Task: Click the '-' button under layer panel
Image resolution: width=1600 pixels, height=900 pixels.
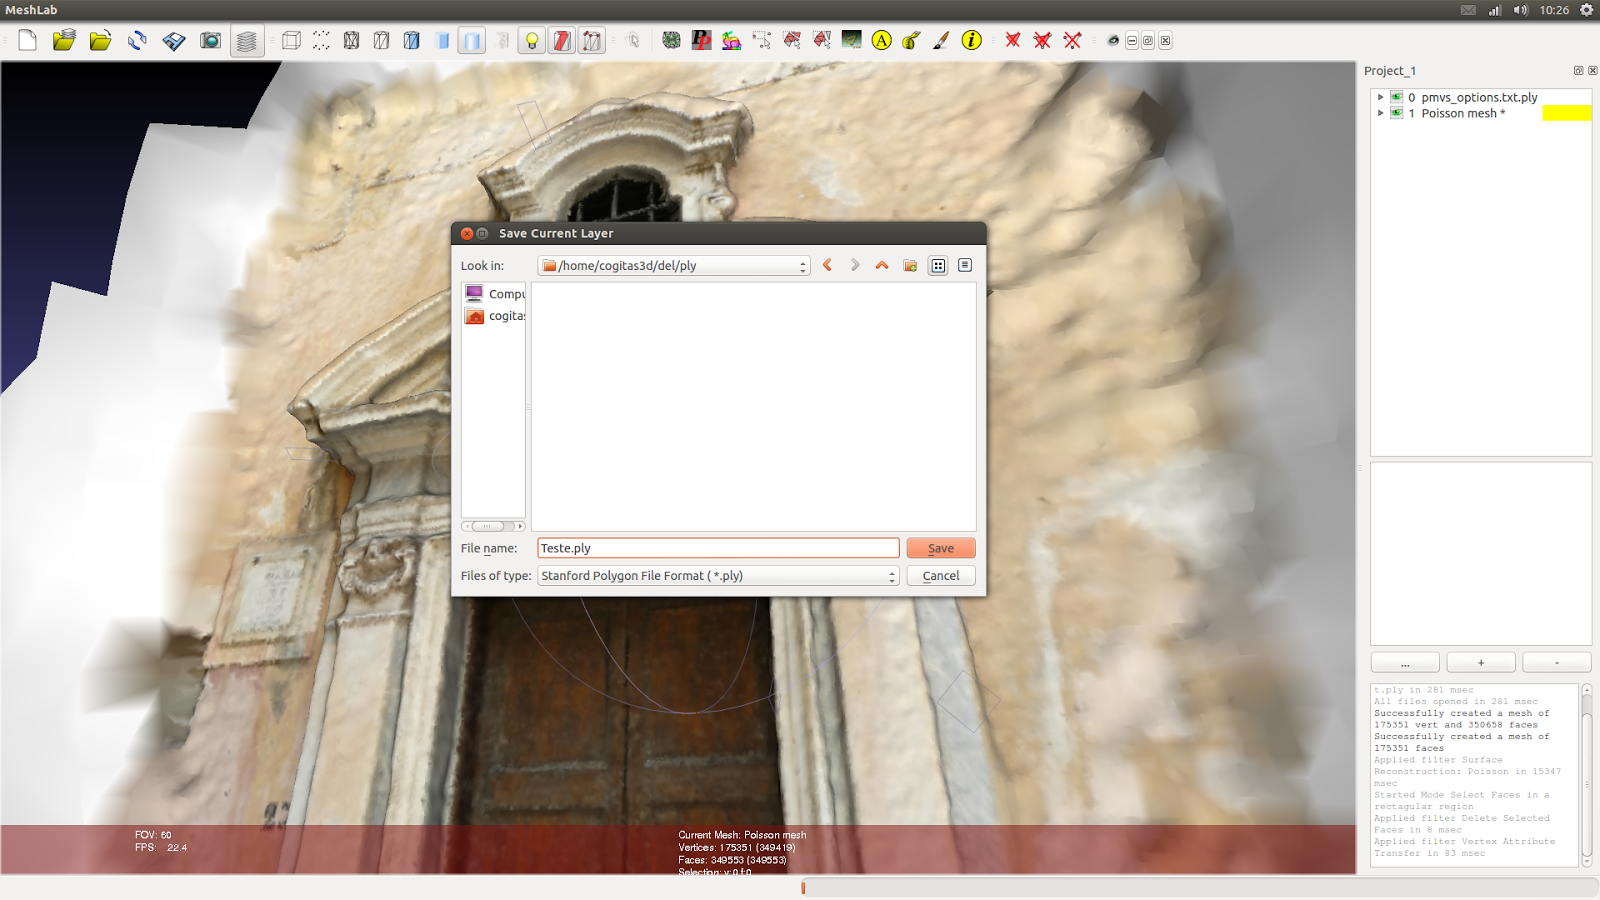Action: point(1557,663)
